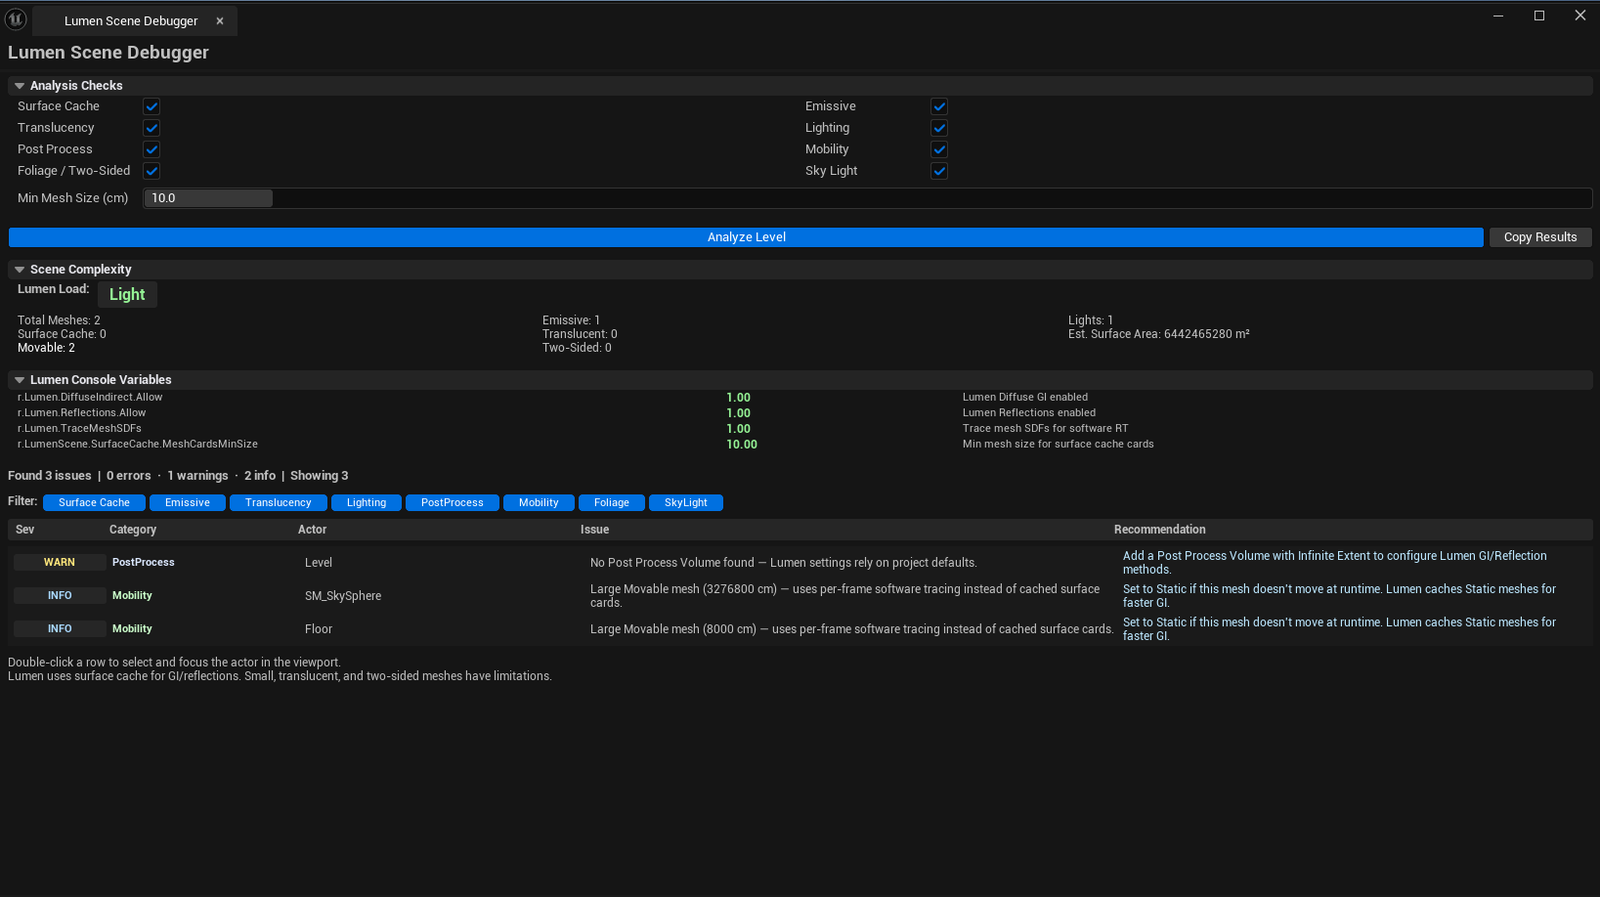Uncheck the Lighting analysis checkbox
Viewport: 1600px width, 897px height.
click(x=939, y=128)
